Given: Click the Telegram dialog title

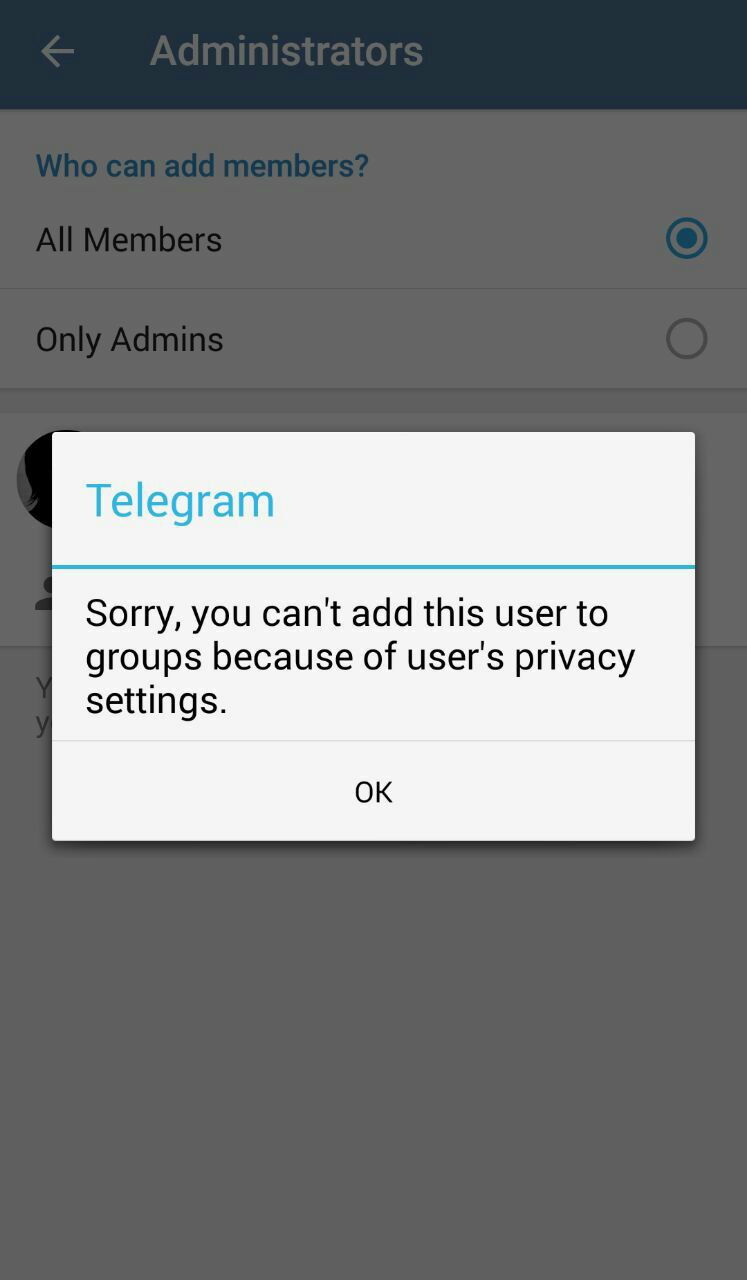Looking at the screenshot, I should click(x=180, y=500).
